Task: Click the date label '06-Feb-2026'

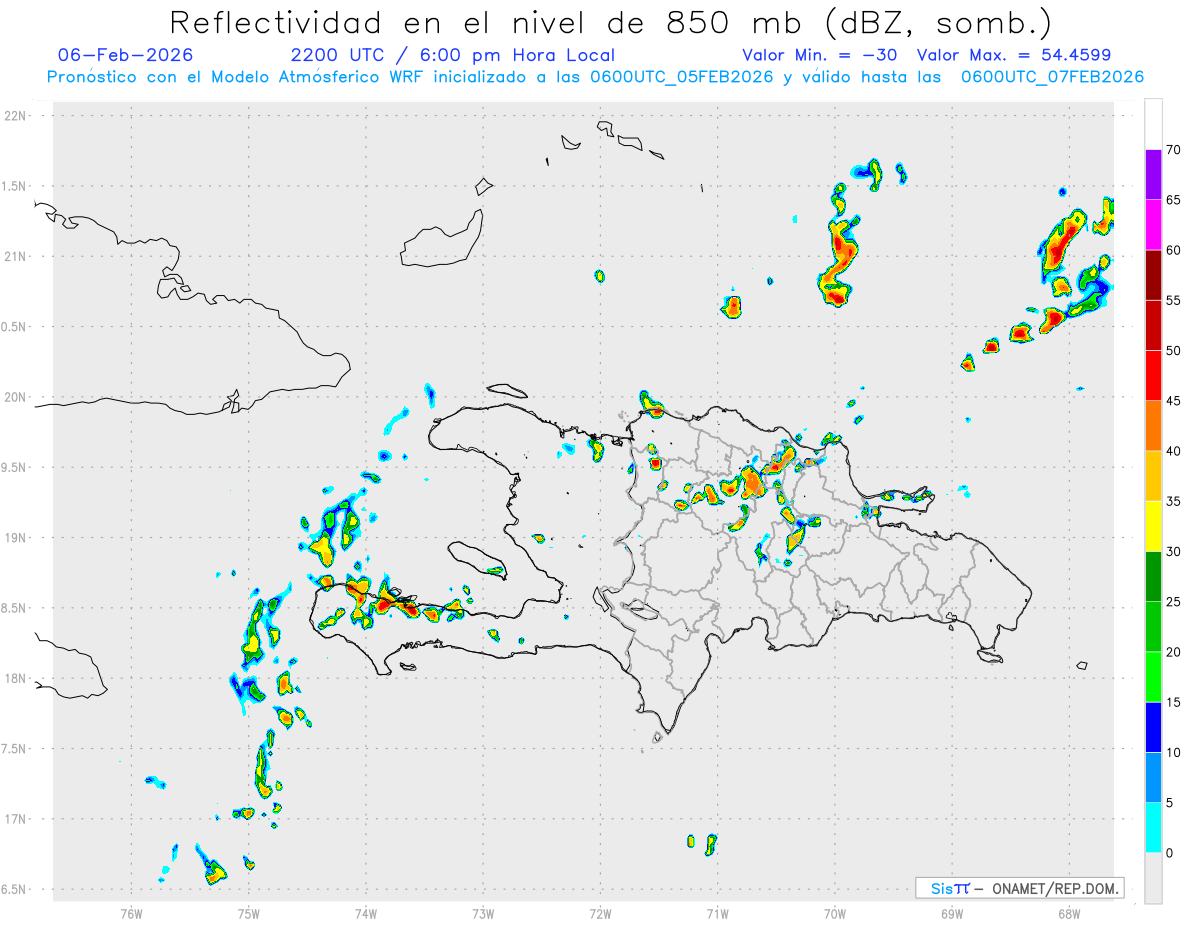Action: pyautogui.click(x=126, y=55)
